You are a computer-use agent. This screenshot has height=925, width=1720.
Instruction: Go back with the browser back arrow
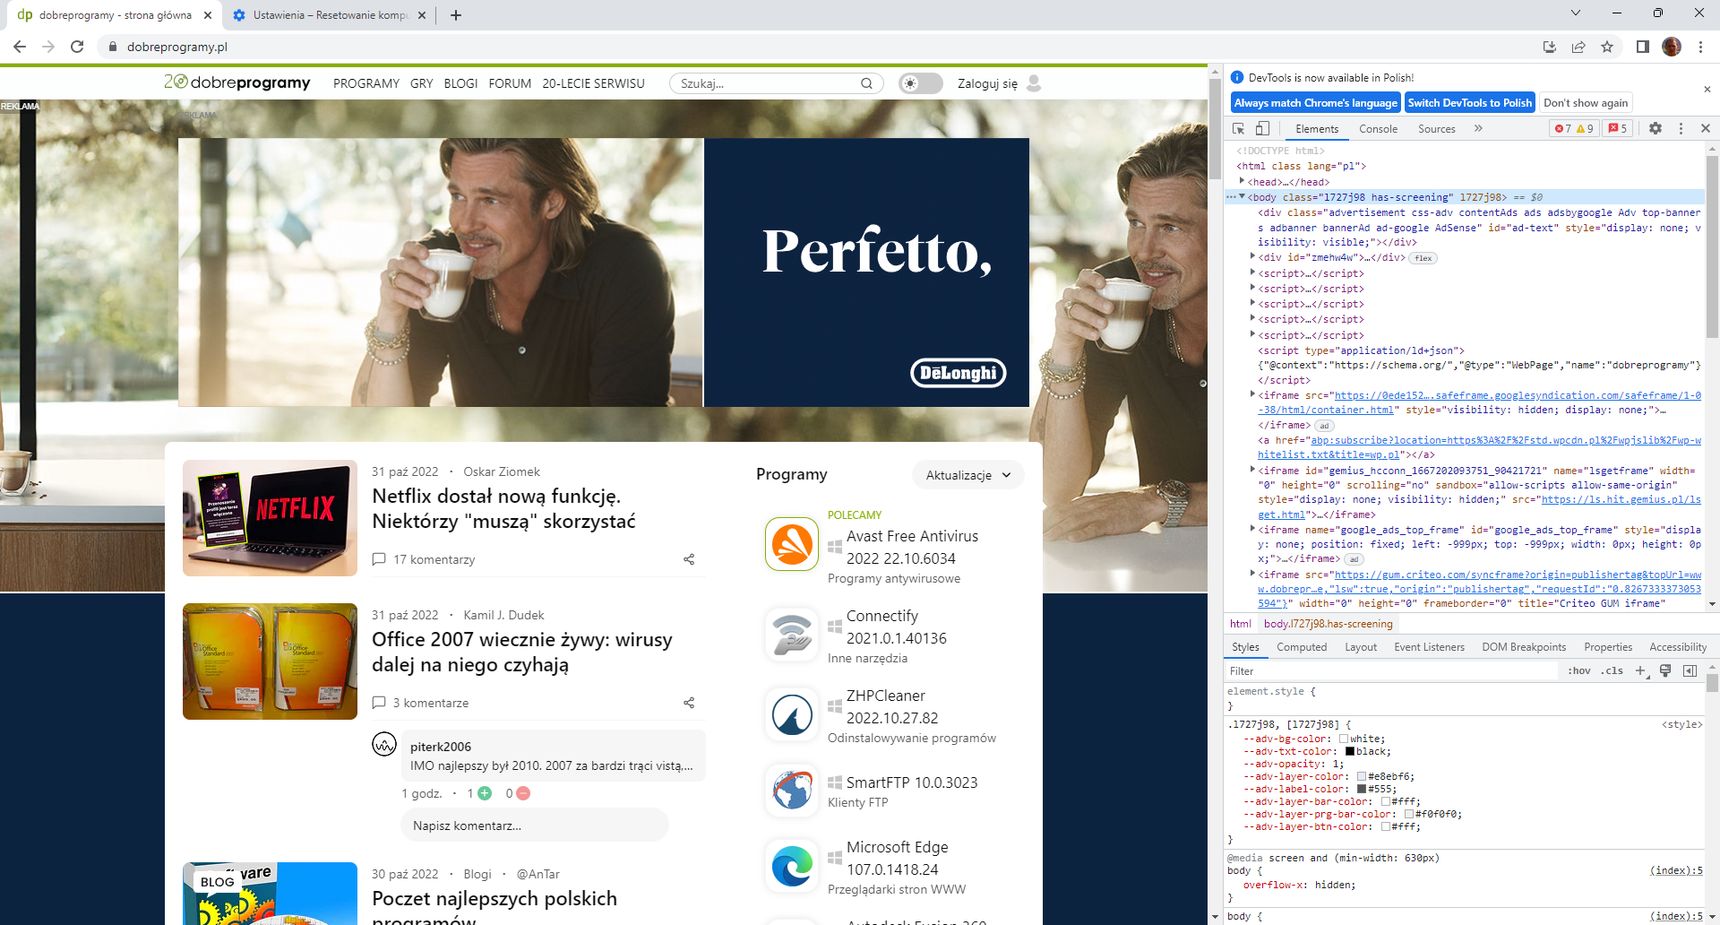(19, 46)
